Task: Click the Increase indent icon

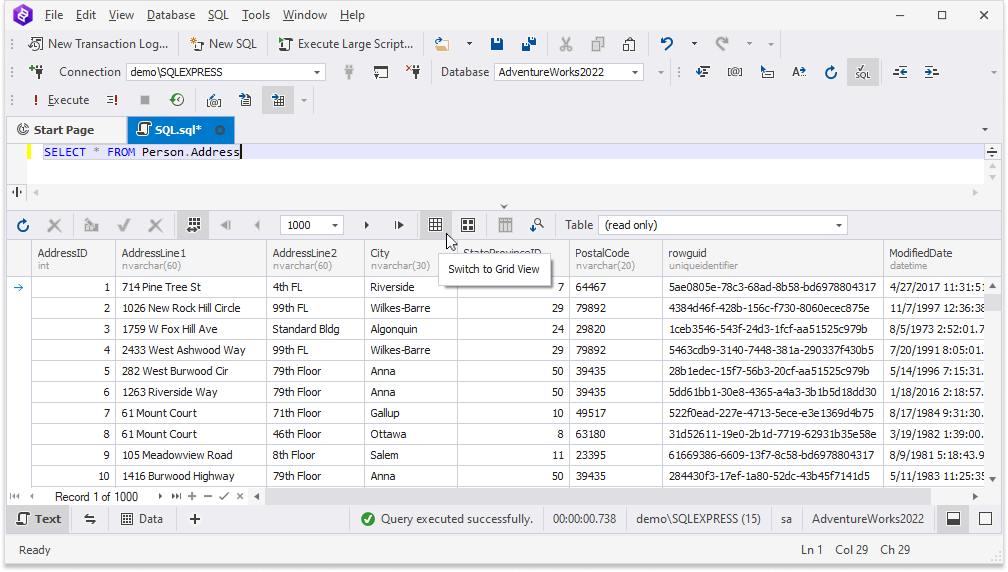Action: [x=932, y=72]
